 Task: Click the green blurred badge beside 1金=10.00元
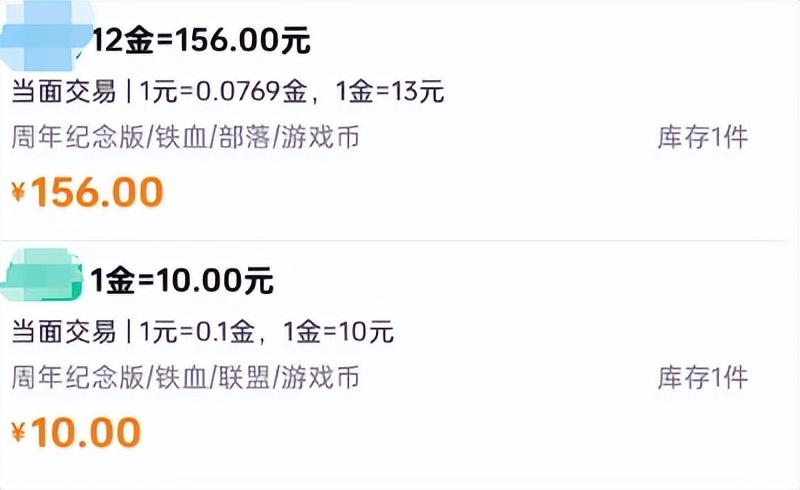pos(47,273)
